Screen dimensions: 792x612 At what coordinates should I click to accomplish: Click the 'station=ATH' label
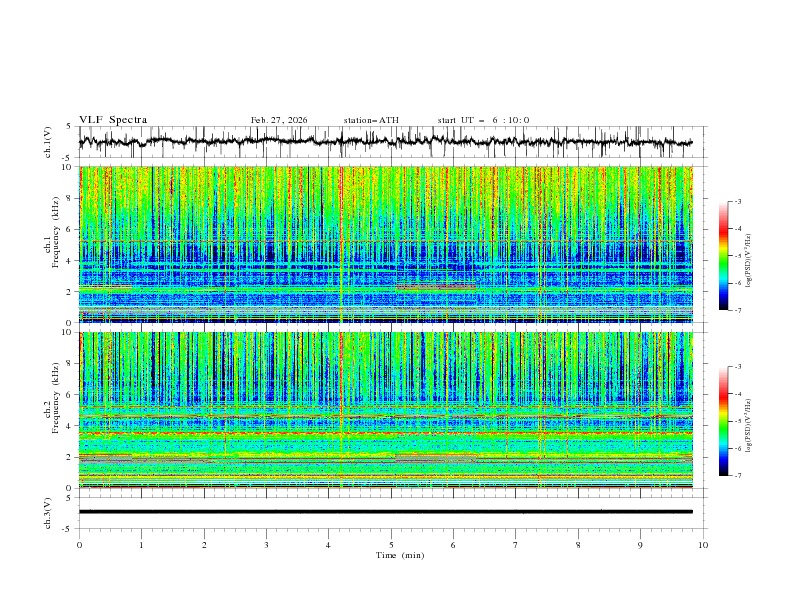click(x=371, y=120)
